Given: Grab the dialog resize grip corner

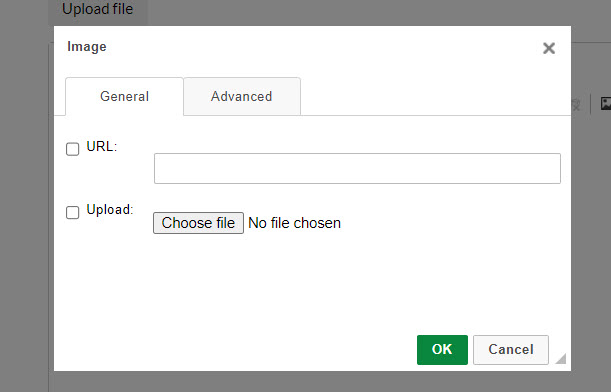Looking at the screenshot, I should coord(561,358).
